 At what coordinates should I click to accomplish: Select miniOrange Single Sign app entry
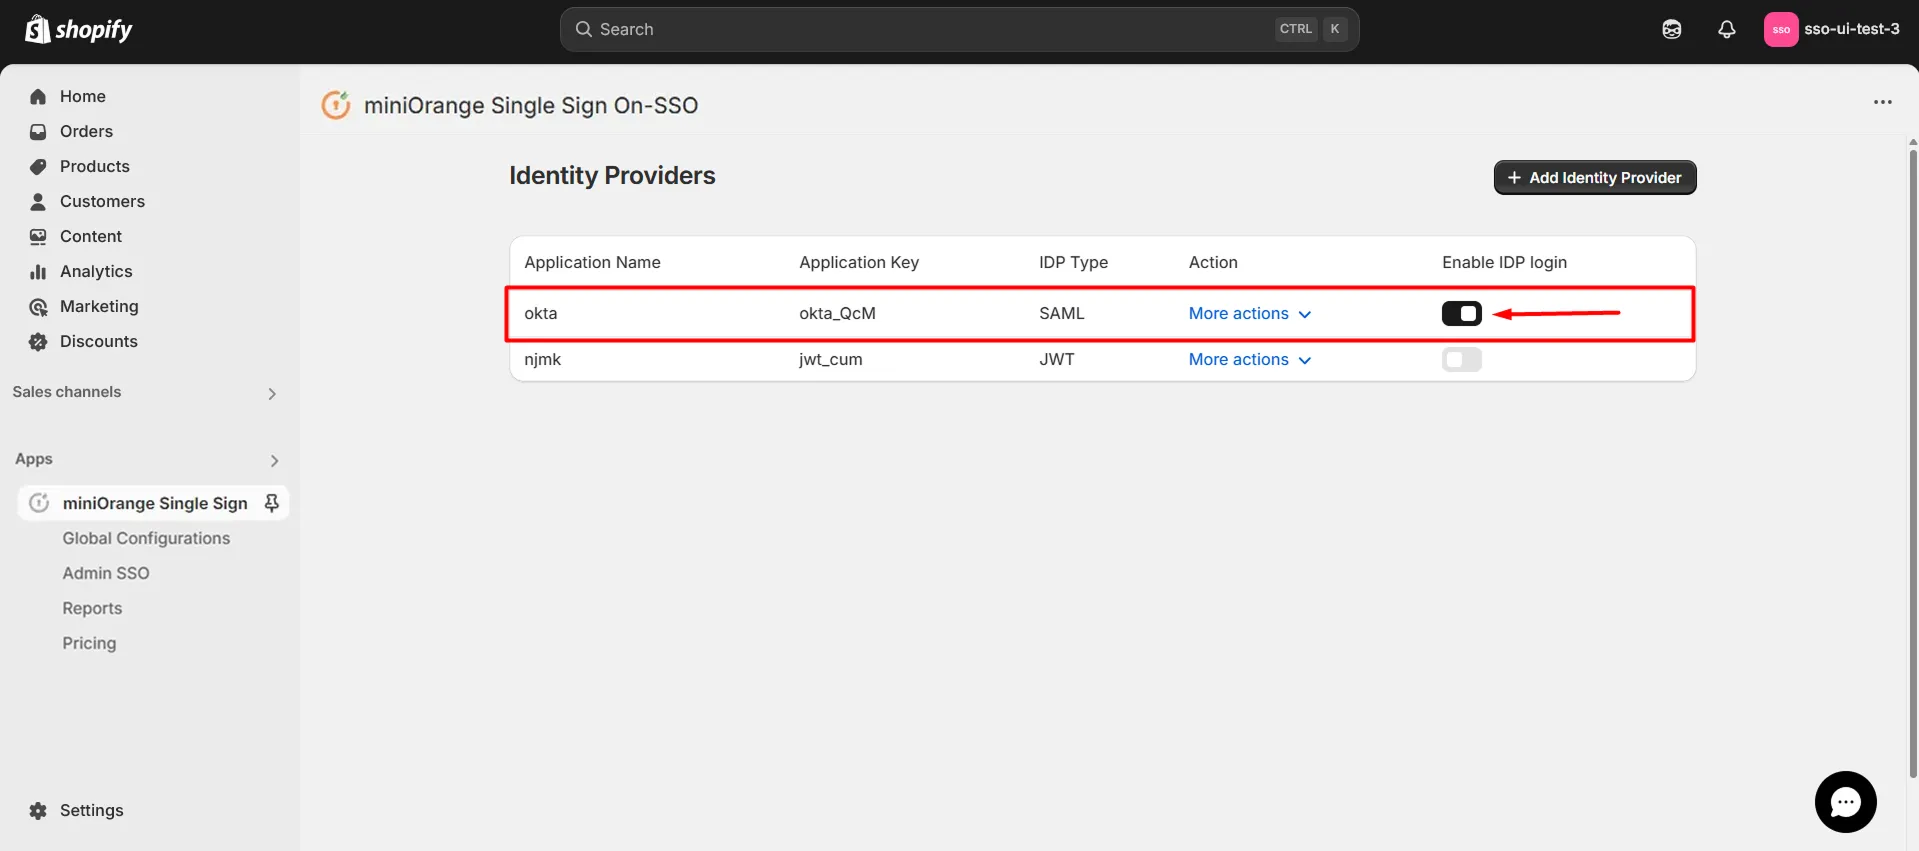point(154,503)
